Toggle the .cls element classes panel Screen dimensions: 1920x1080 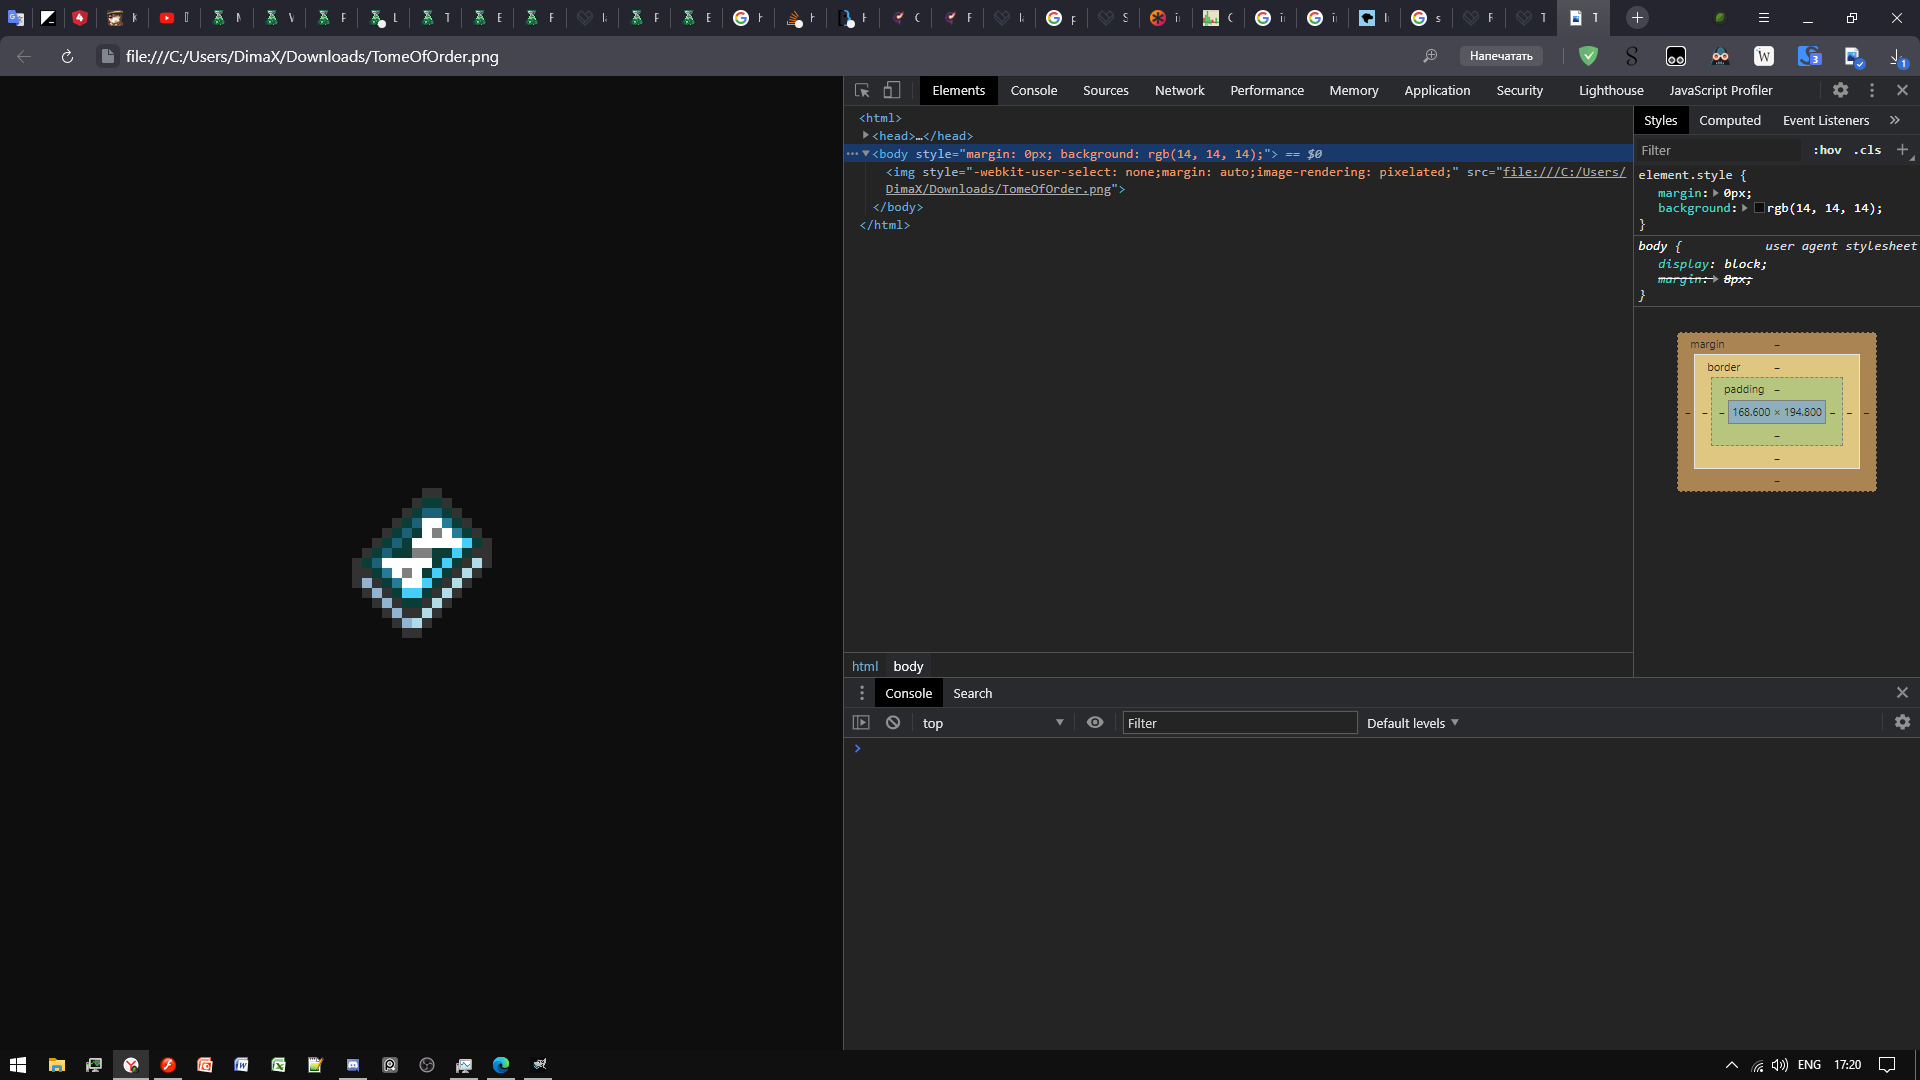(x=1867, y=150)
